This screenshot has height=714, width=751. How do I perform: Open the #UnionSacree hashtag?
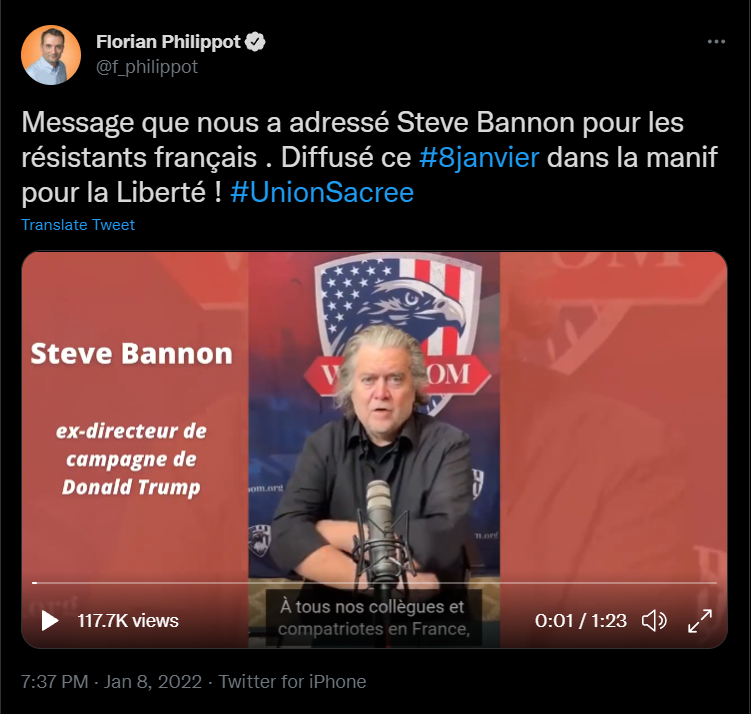pos(322,193)
